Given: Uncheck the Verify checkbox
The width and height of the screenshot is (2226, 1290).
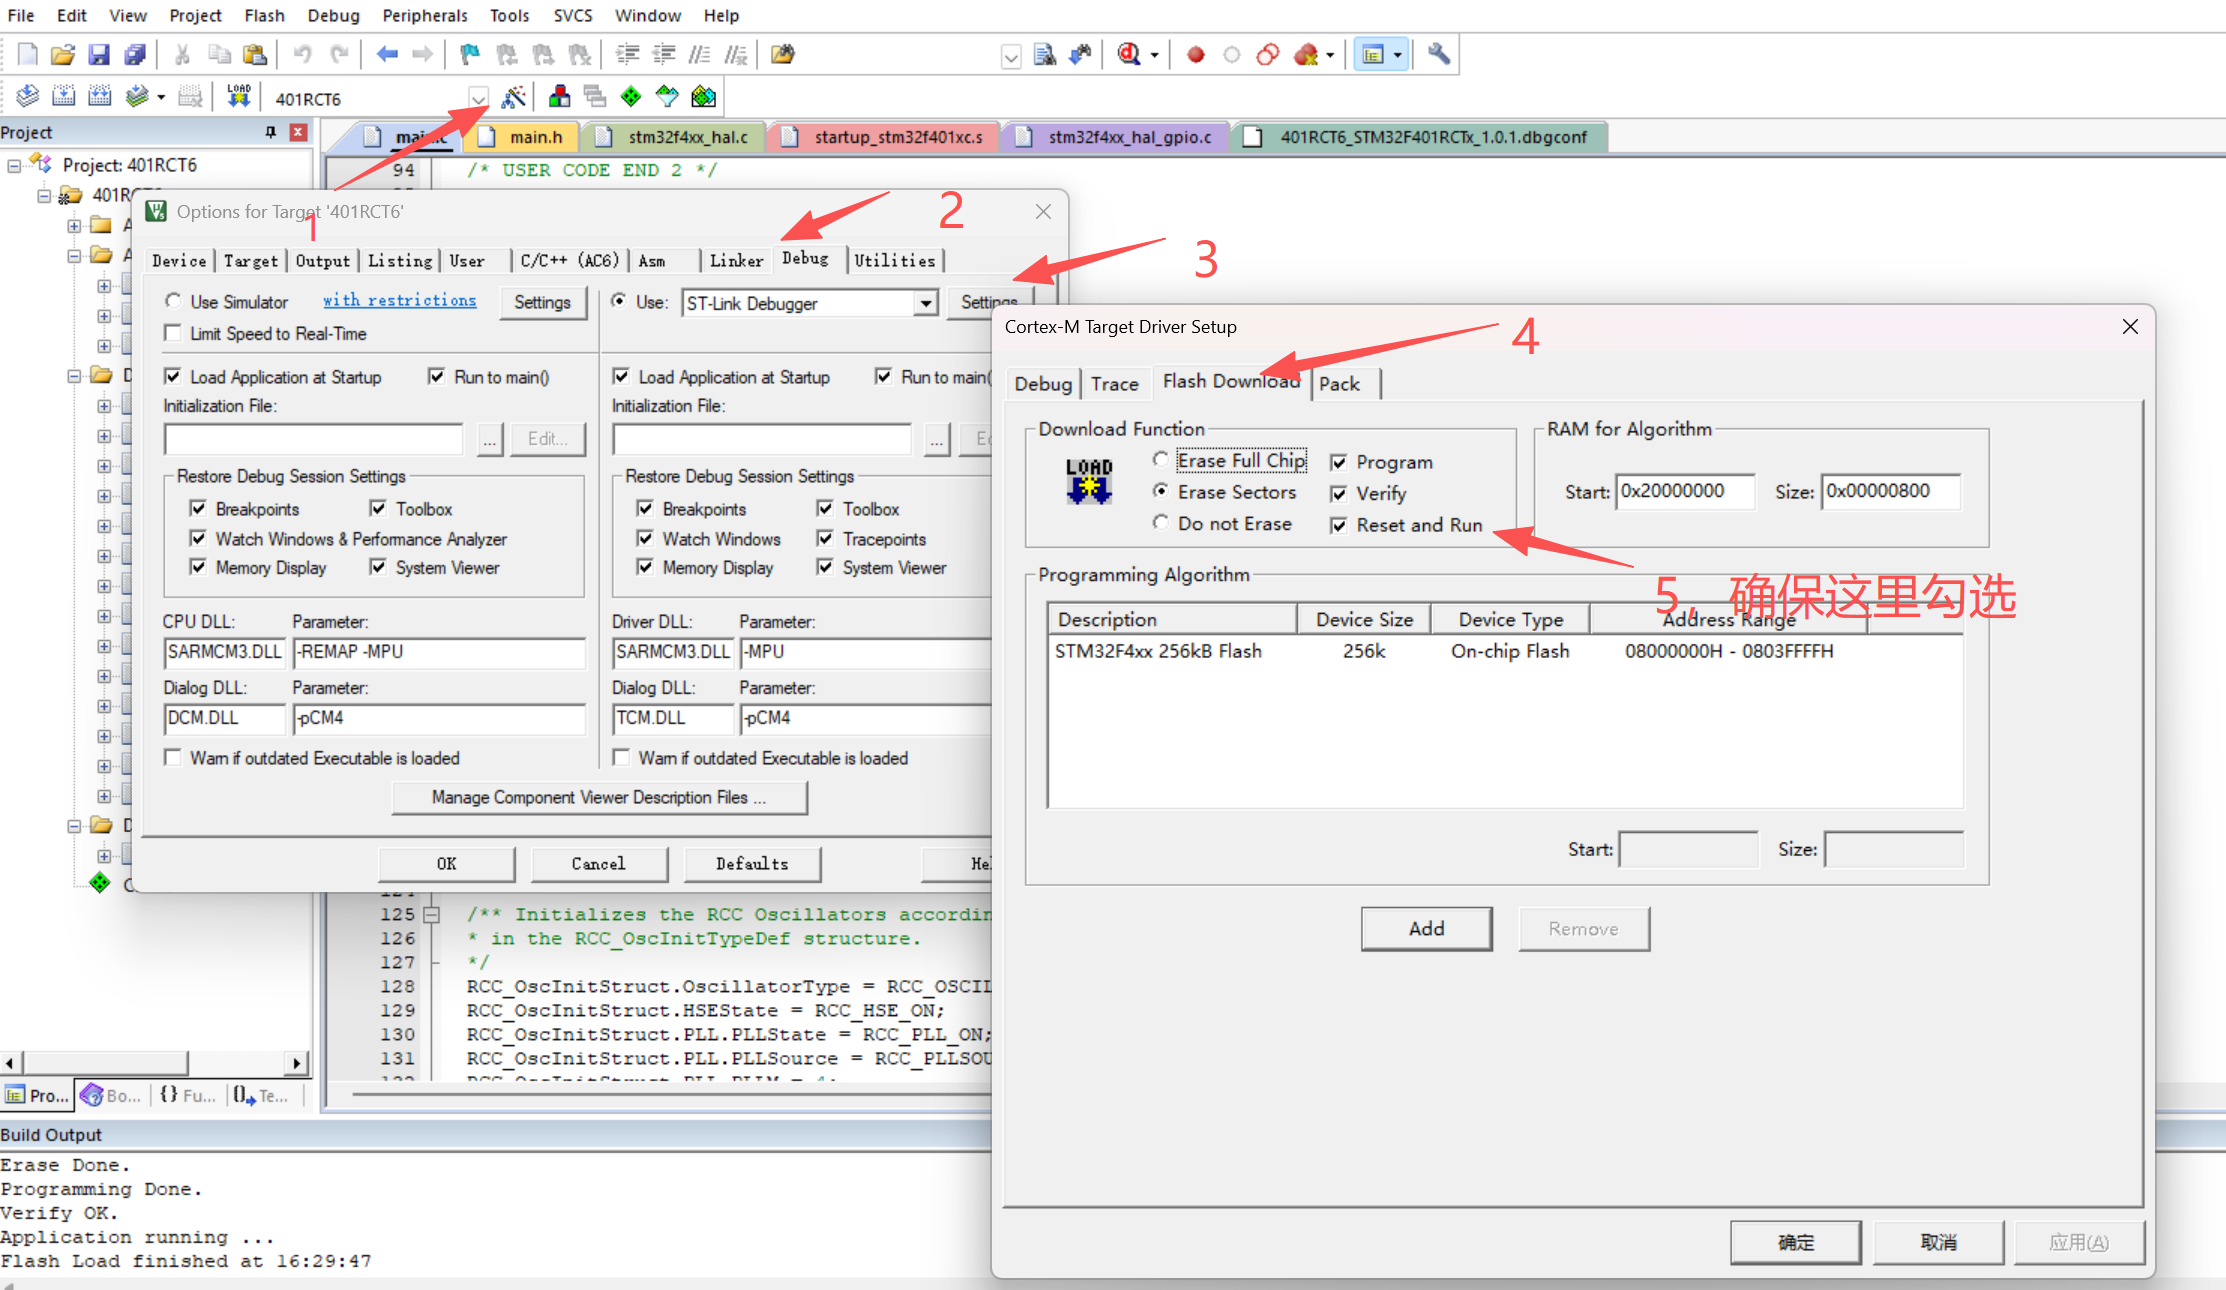Looking at the screenshot, I should click(x=1339, y=494).
